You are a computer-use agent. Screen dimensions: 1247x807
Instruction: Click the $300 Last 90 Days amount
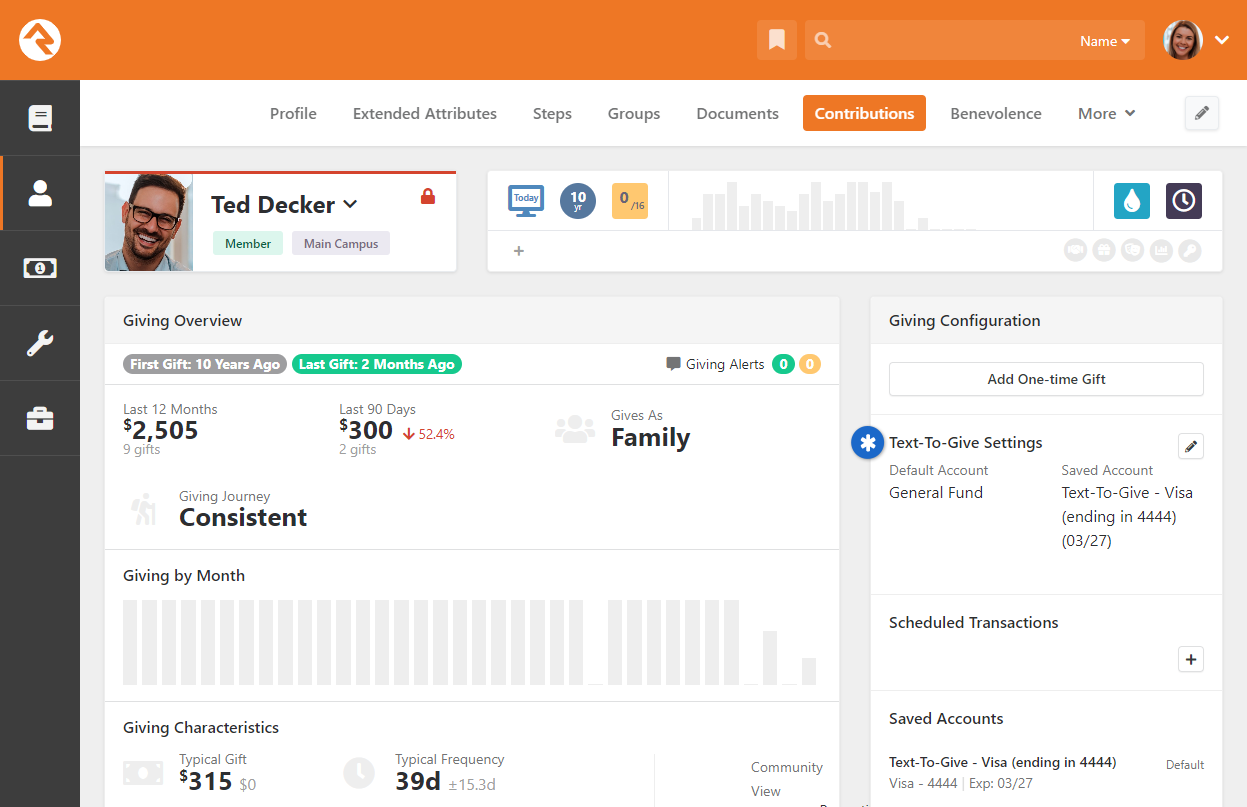tap(366, 430)
